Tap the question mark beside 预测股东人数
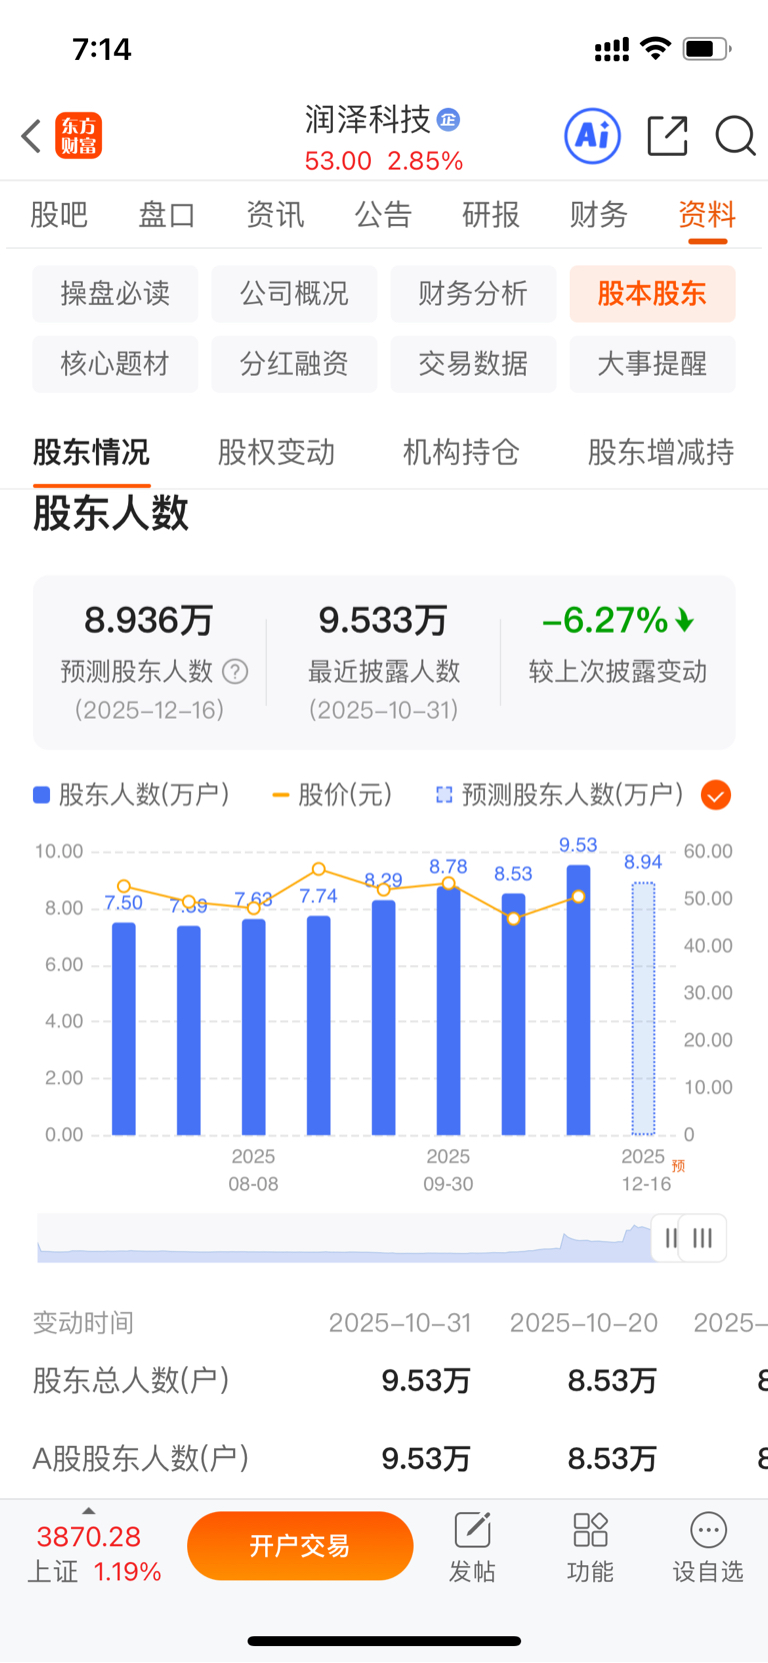This screenshot has height=1663, width=768. click(235, 671)
